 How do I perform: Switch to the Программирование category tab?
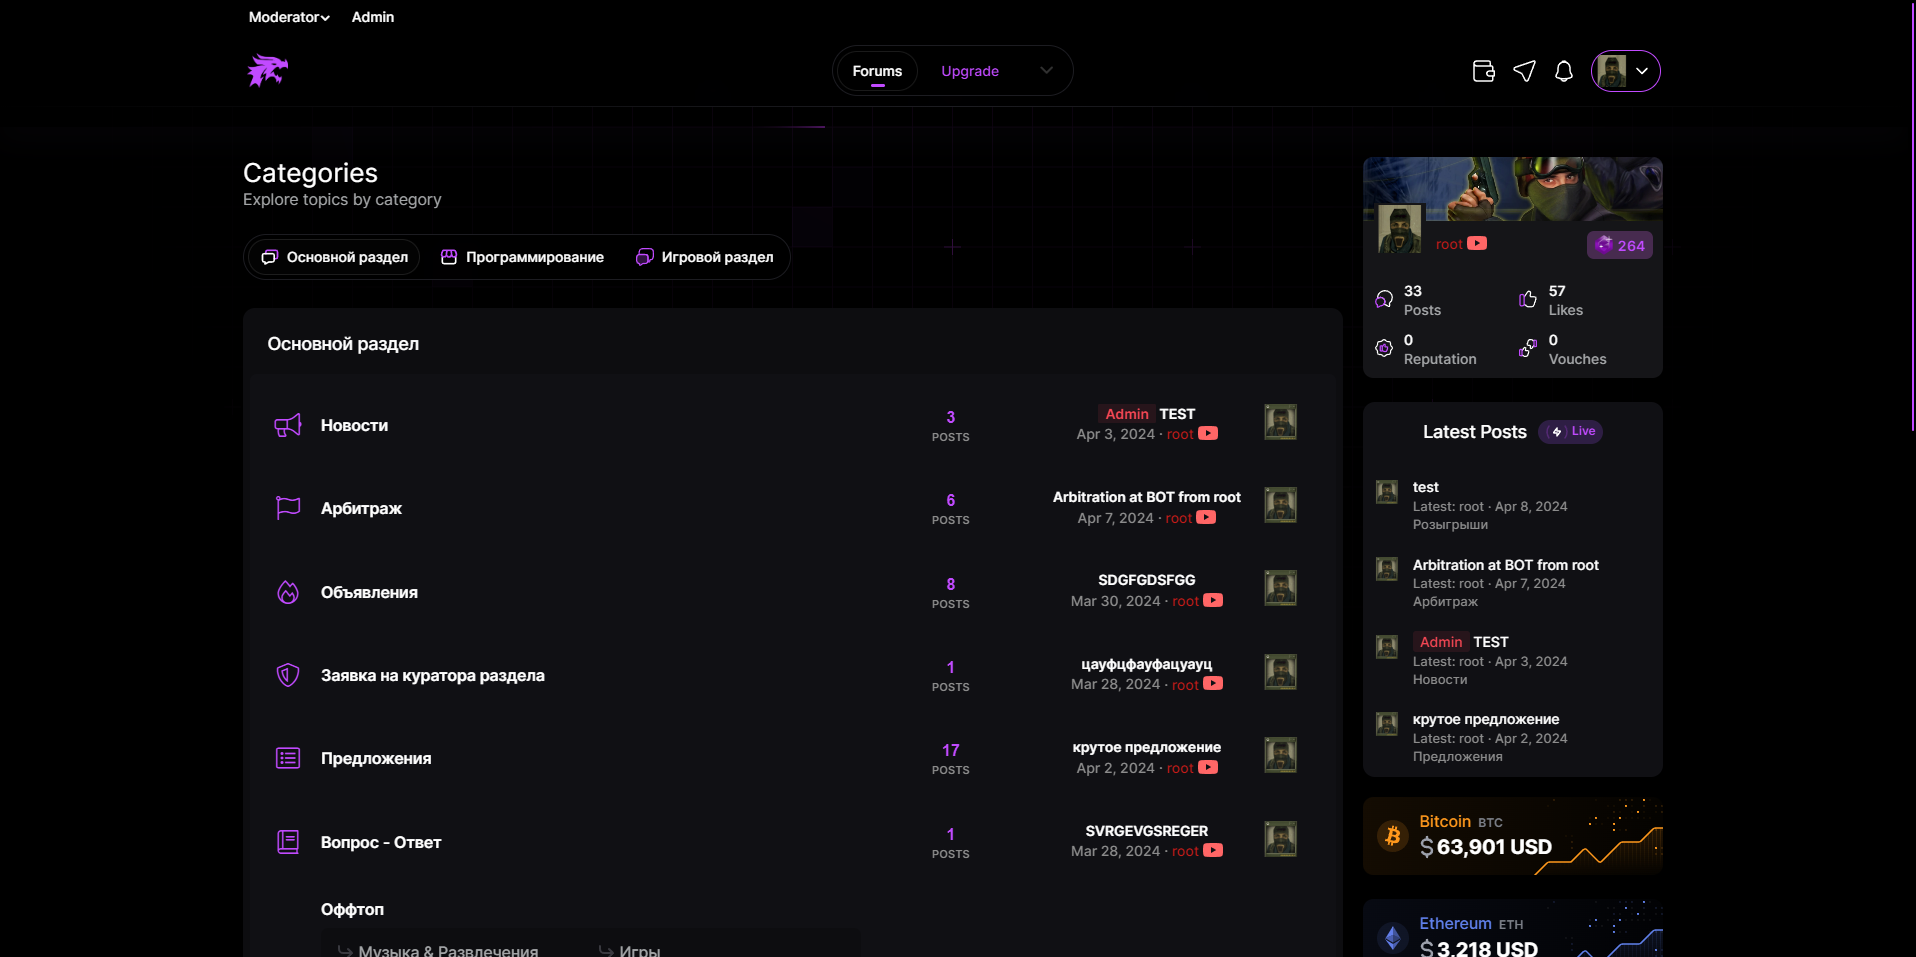click(522, 257)
